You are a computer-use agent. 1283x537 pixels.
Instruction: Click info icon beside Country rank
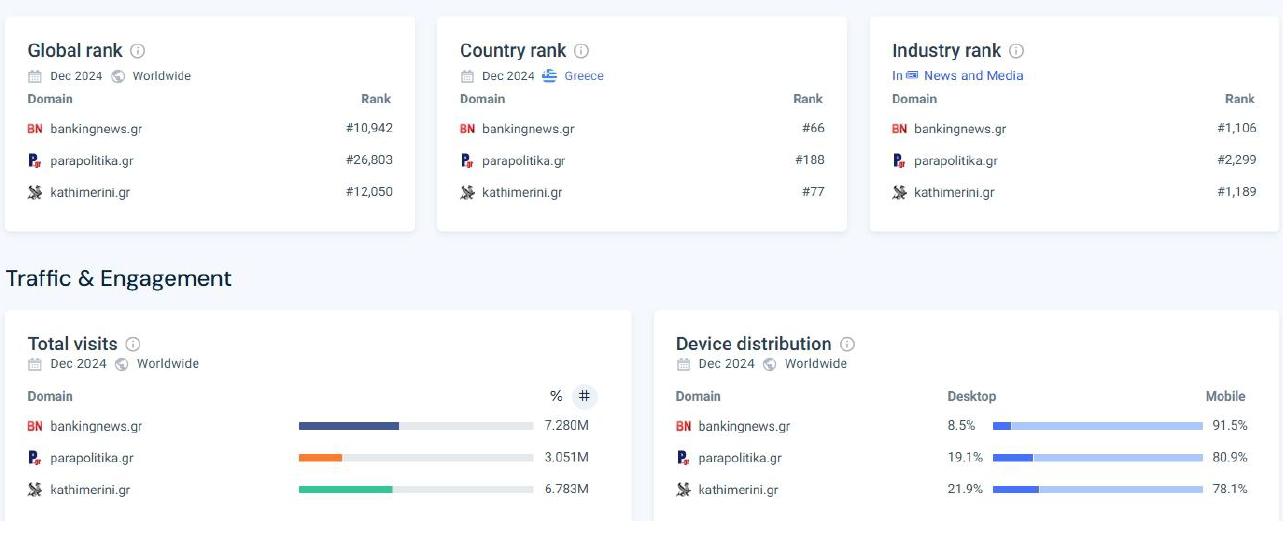point(581,51)
